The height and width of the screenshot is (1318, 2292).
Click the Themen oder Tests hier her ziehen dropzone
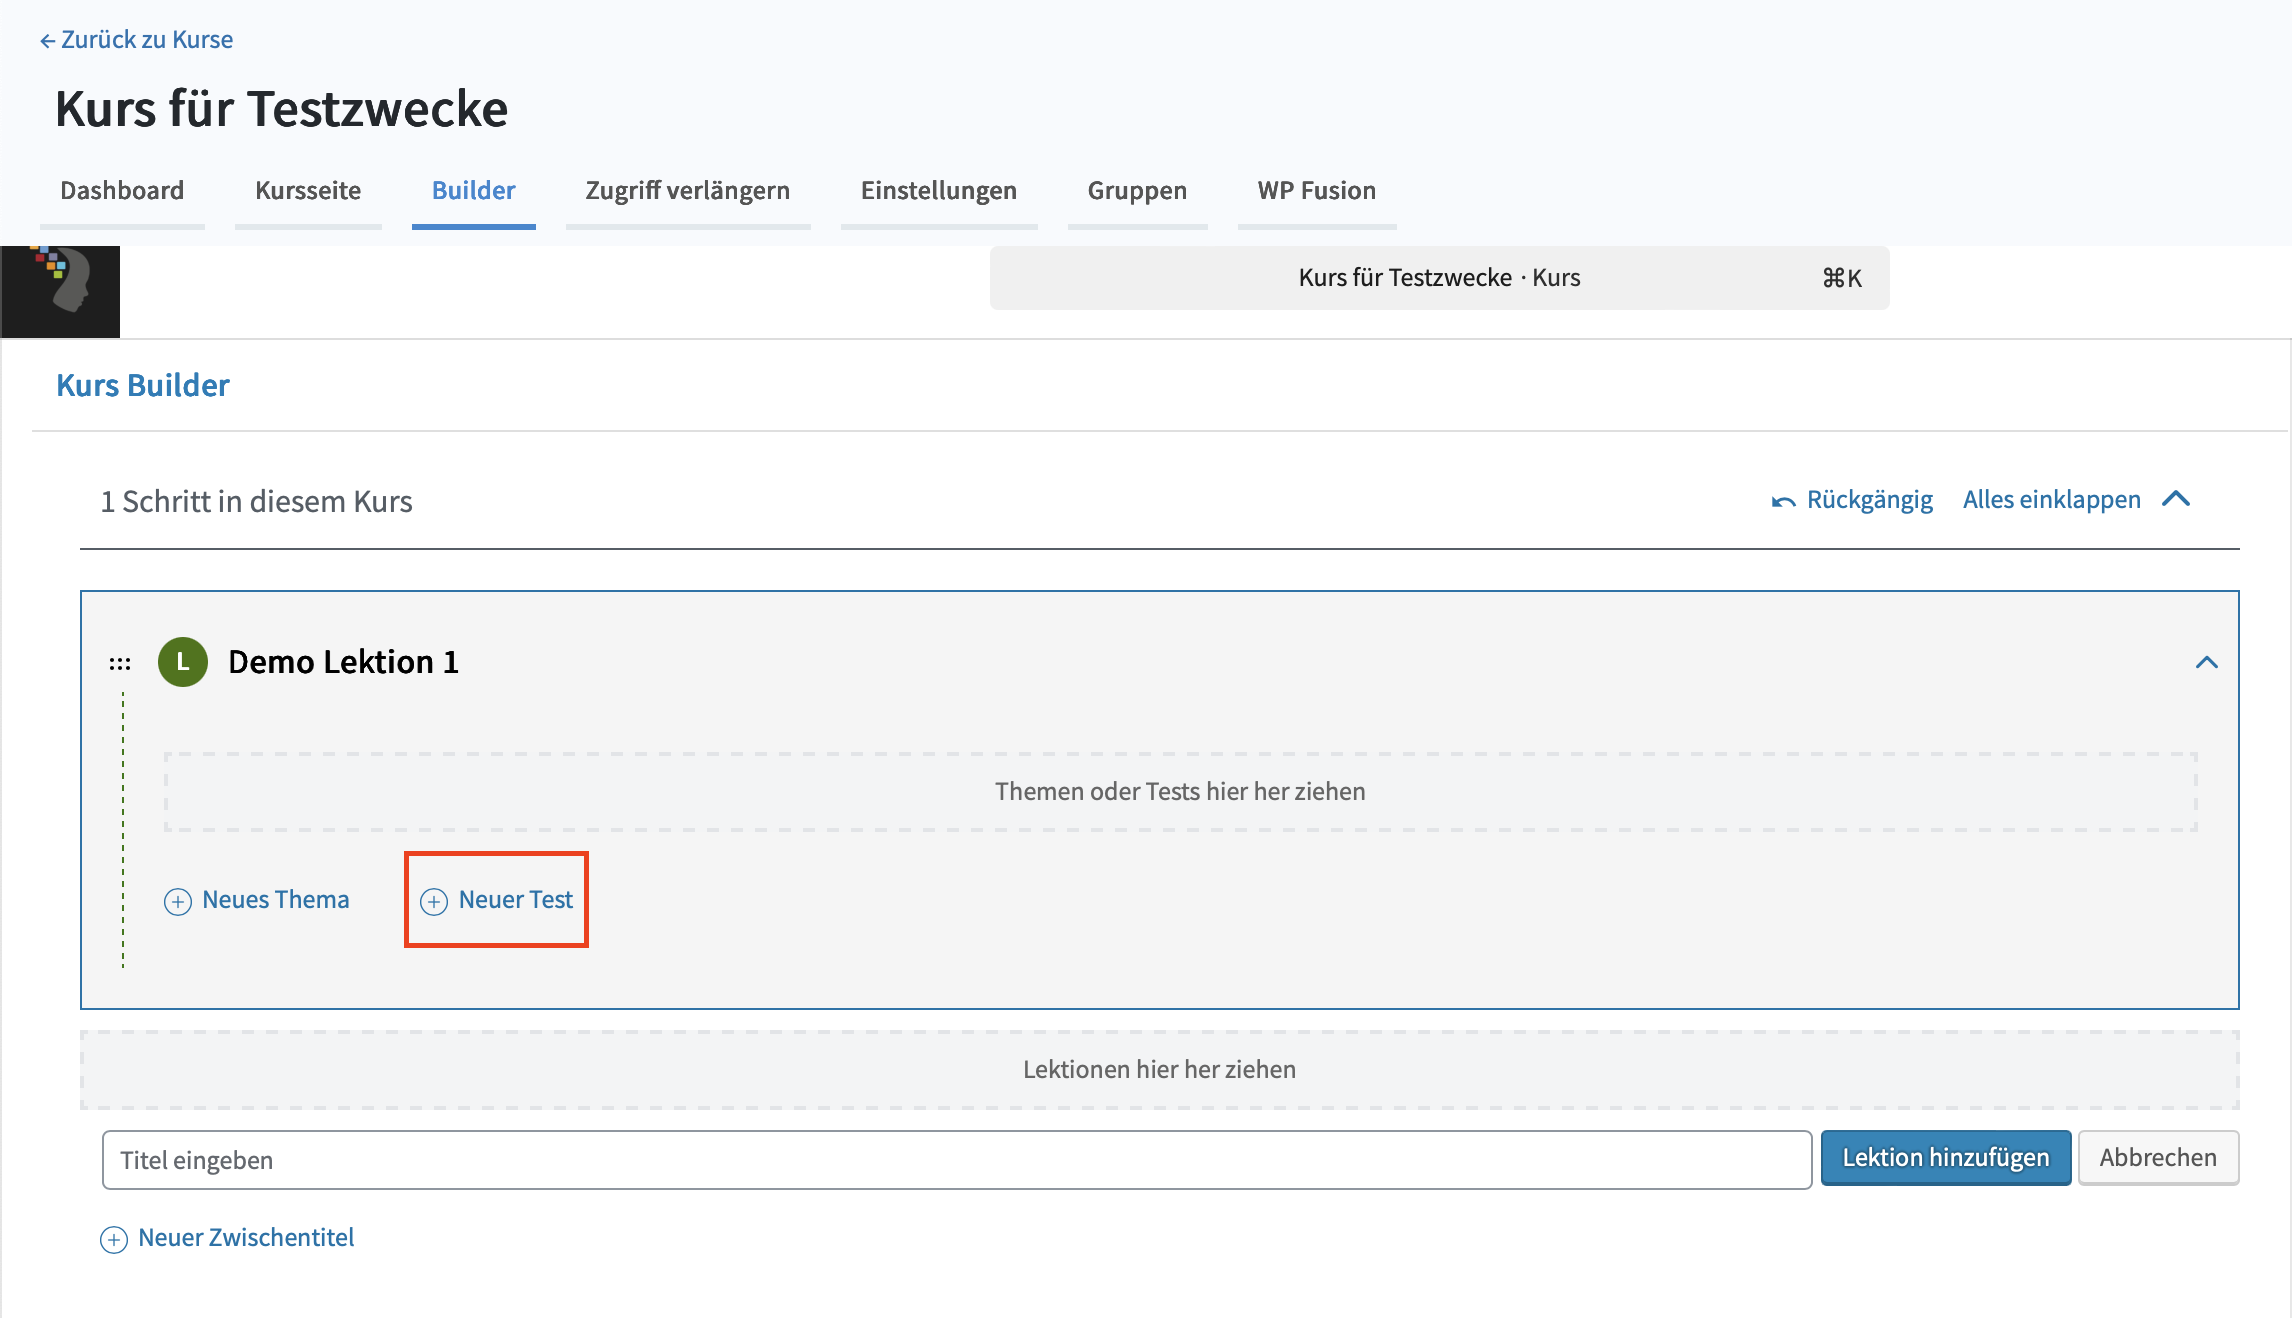click(1180, 791)
